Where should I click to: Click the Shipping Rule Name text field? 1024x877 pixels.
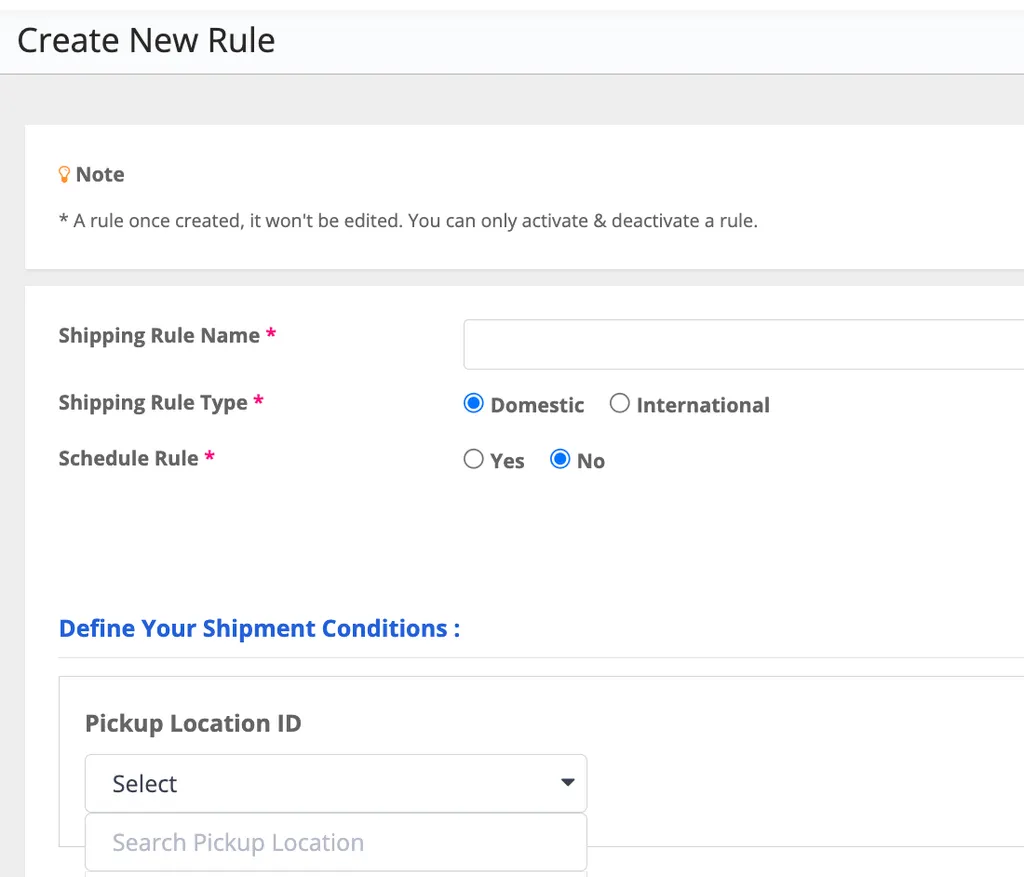coord(742,345)
